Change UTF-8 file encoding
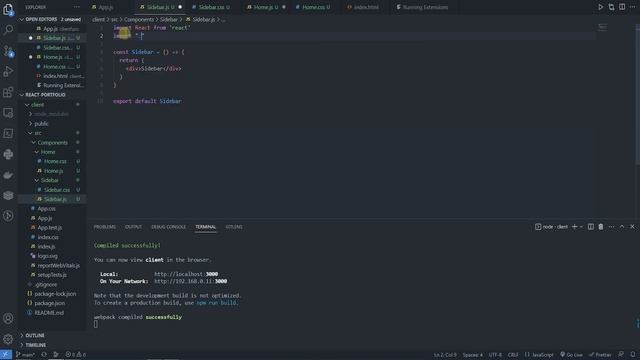640x360 pixels. [x=495, y=355]
